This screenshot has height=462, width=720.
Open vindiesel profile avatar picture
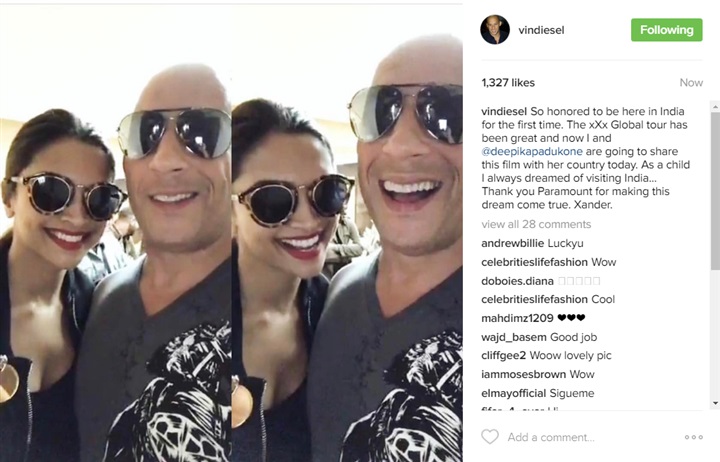pos(495,29)
